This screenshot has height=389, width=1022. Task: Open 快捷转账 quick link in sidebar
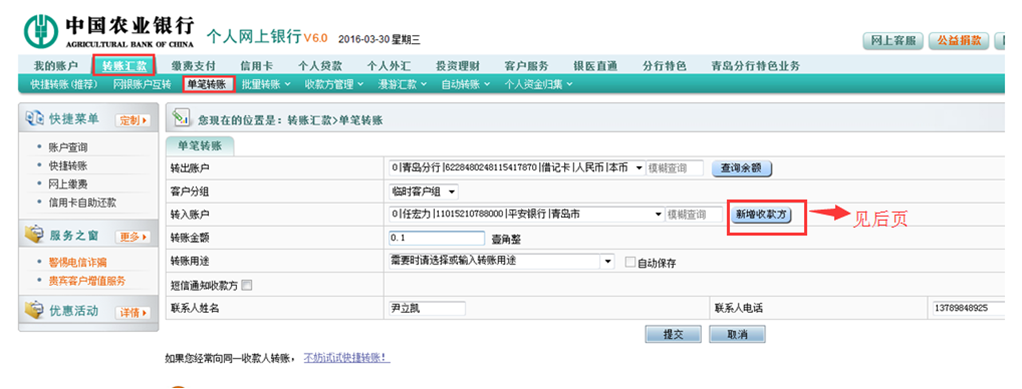coord(68,166)
